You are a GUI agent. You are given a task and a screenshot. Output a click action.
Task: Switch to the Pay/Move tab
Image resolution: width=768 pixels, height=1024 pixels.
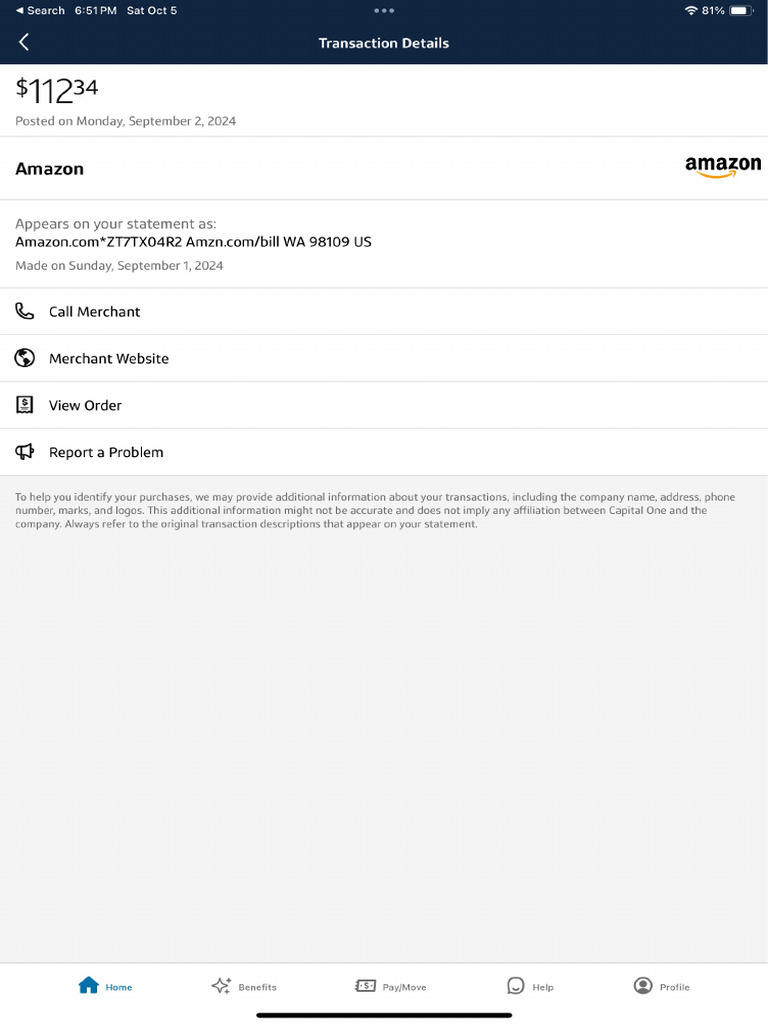pos(404,987)
